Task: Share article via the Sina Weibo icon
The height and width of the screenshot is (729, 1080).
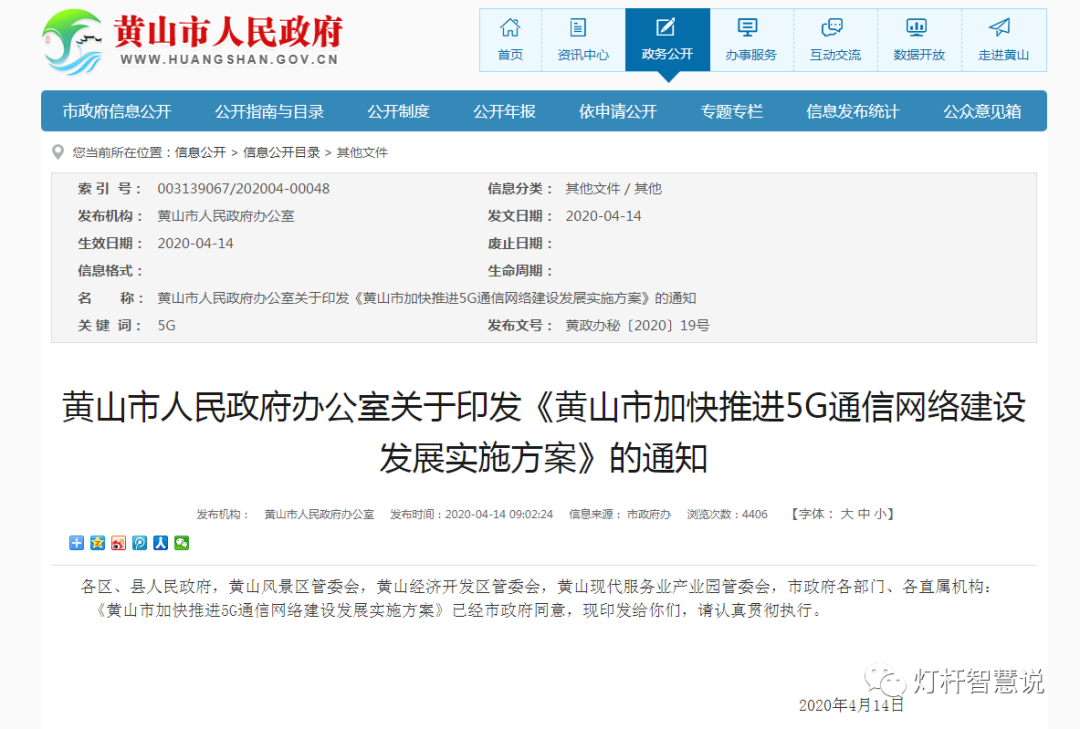Action: [x=118, y=543]
